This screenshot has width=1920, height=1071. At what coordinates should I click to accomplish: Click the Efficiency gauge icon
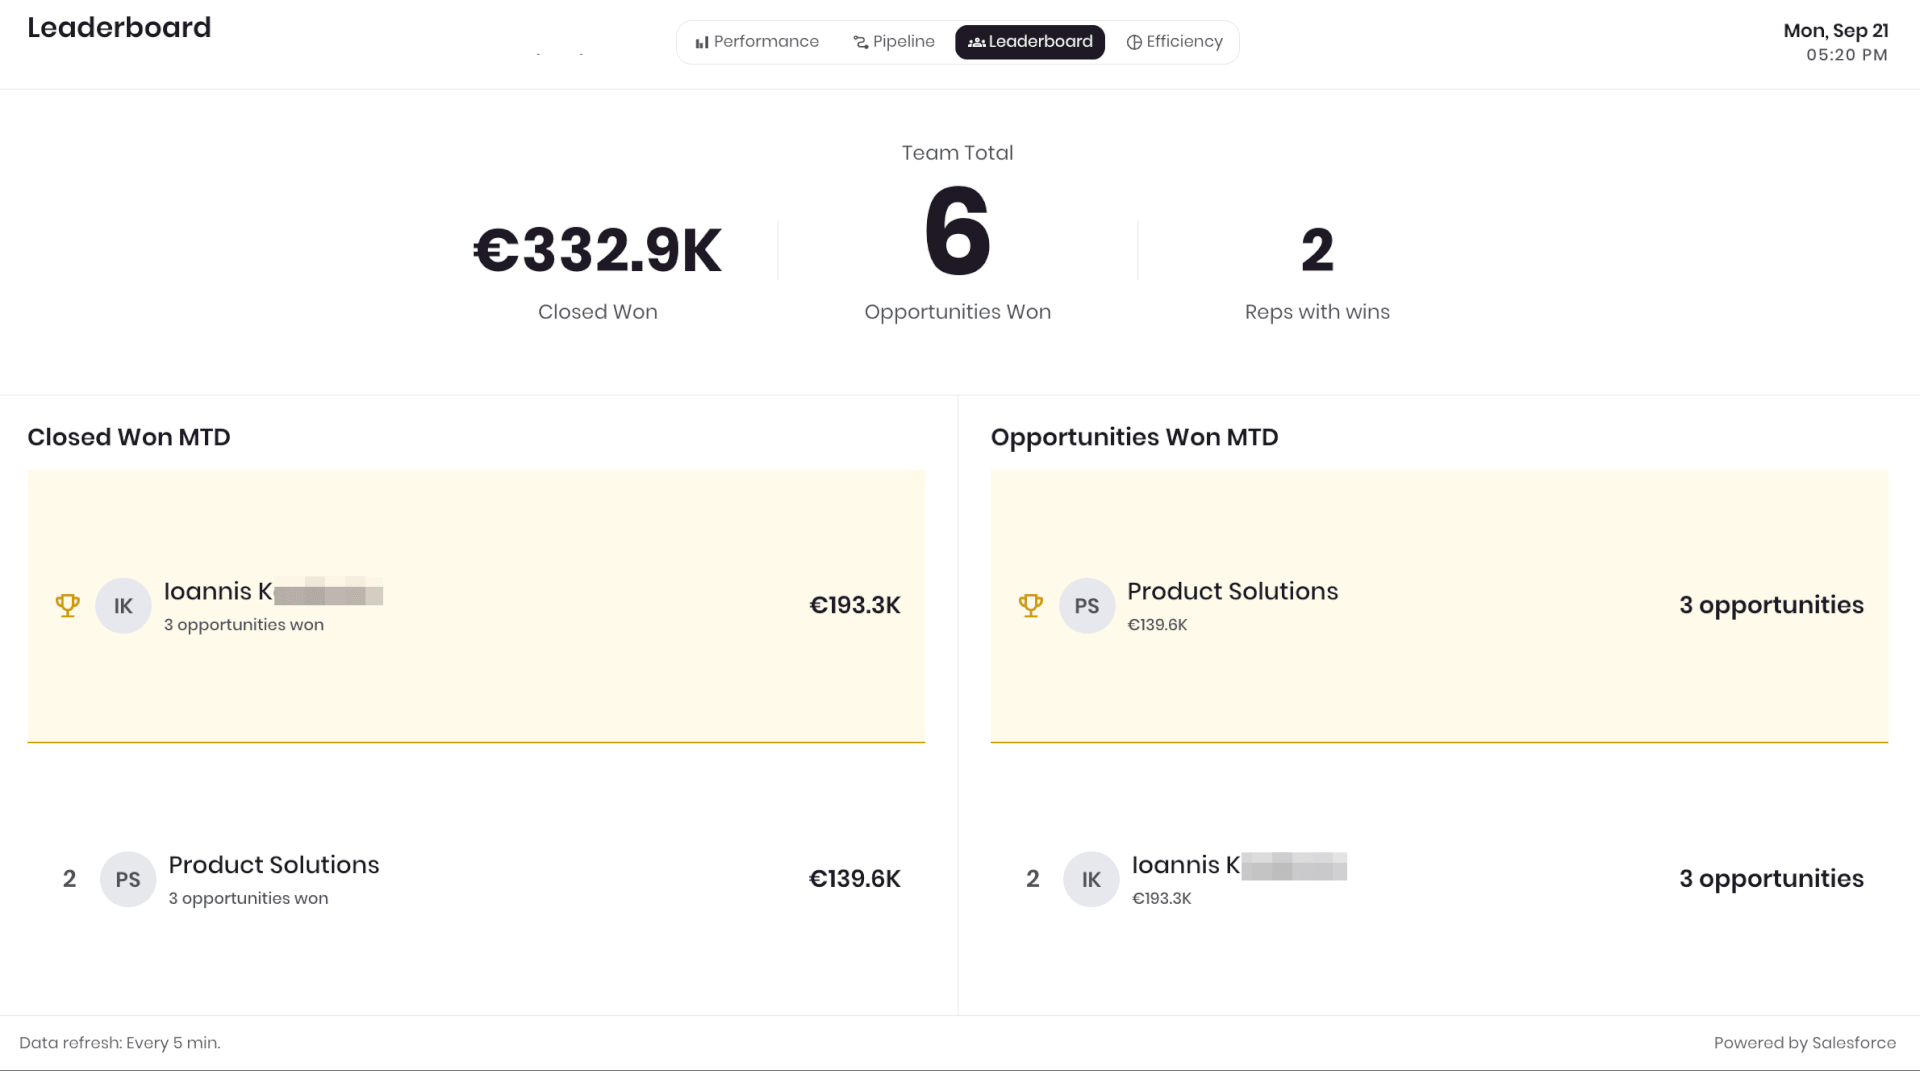point(1134,42)
